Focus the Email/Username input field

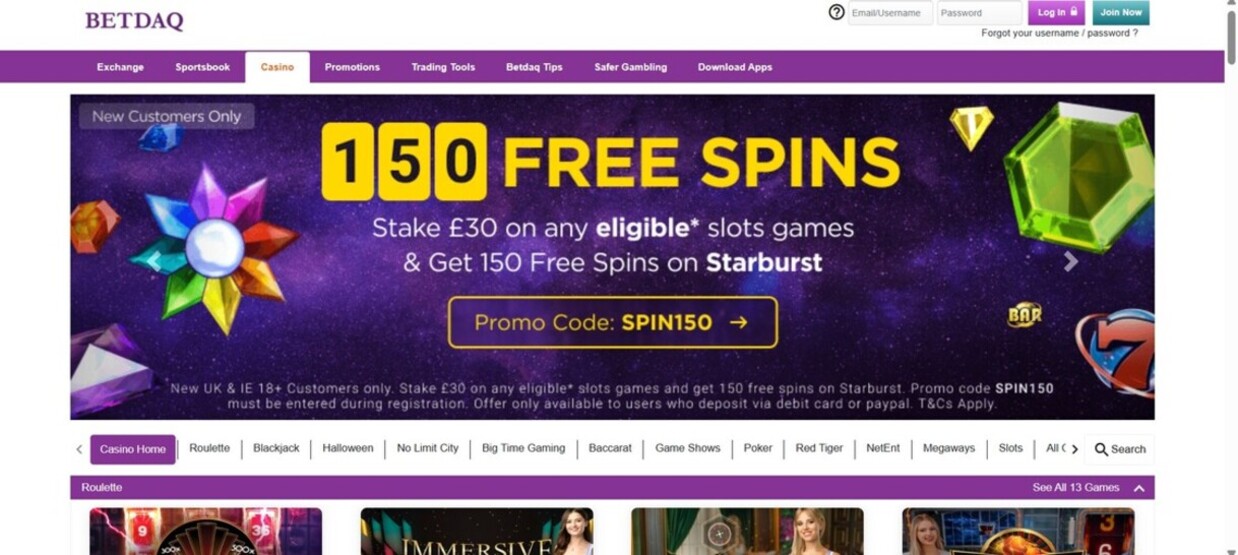pyautogui.click(x=890, y=13)
